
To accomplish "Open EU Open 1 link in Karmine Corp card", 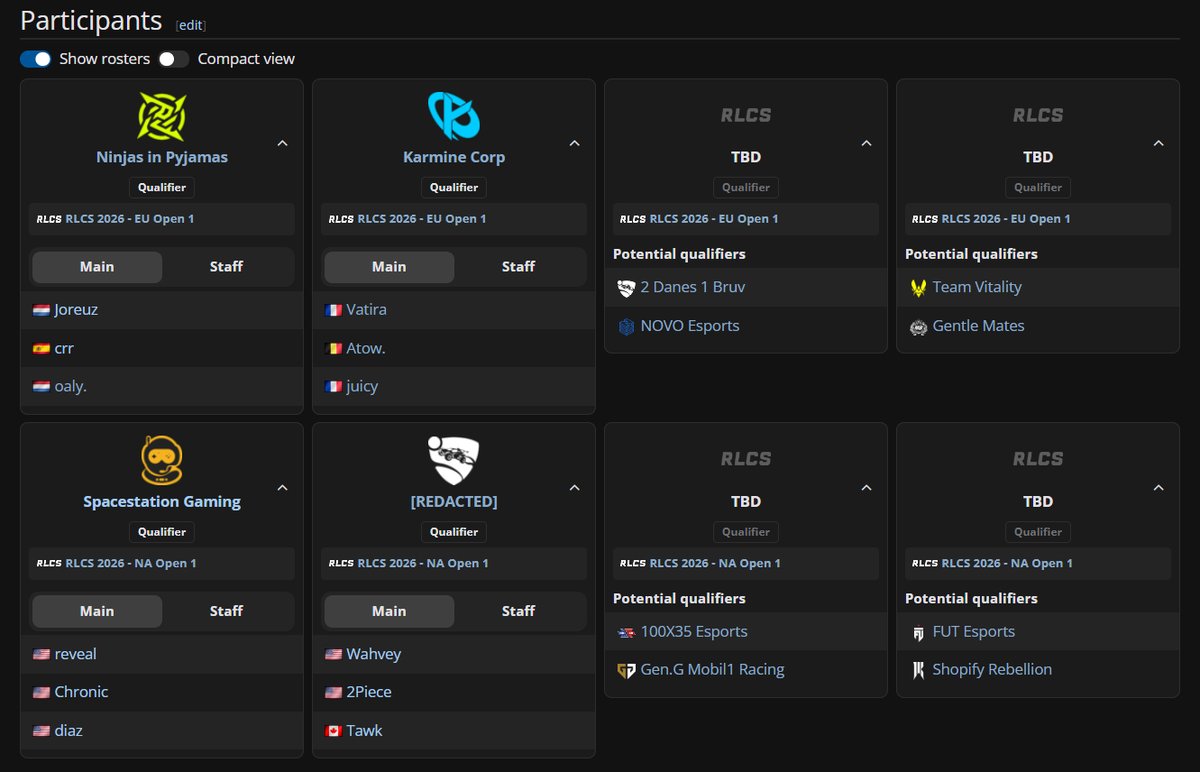I will (422, 219).
